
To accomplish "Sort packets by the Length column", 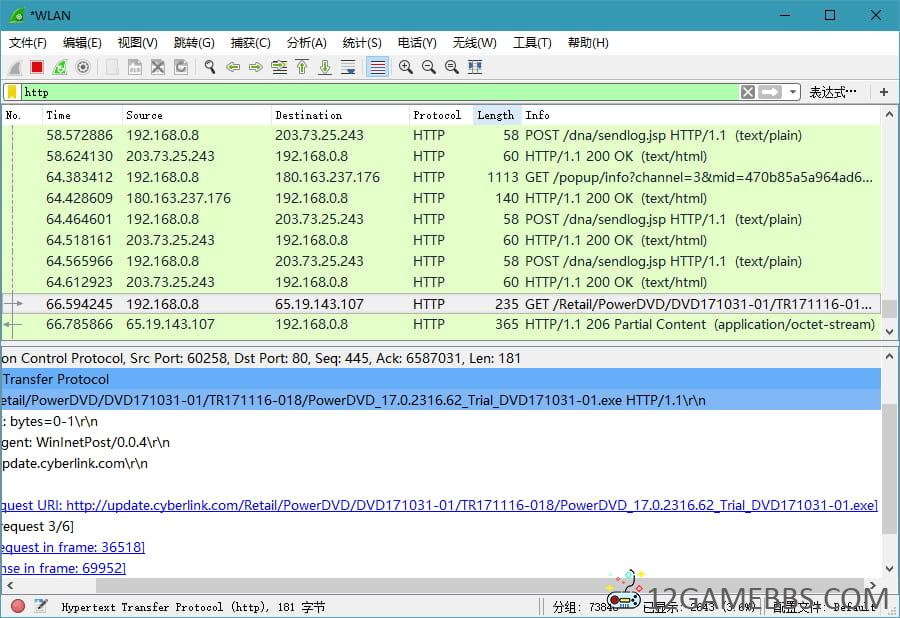I will pos(495,115).
